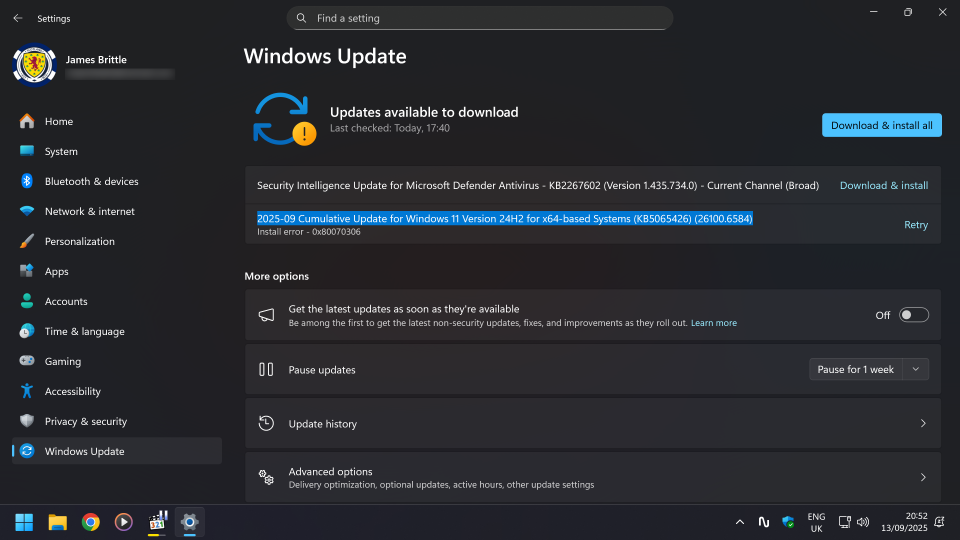Focus the Find a setting search box
The image size is (960, 540).
479,18
